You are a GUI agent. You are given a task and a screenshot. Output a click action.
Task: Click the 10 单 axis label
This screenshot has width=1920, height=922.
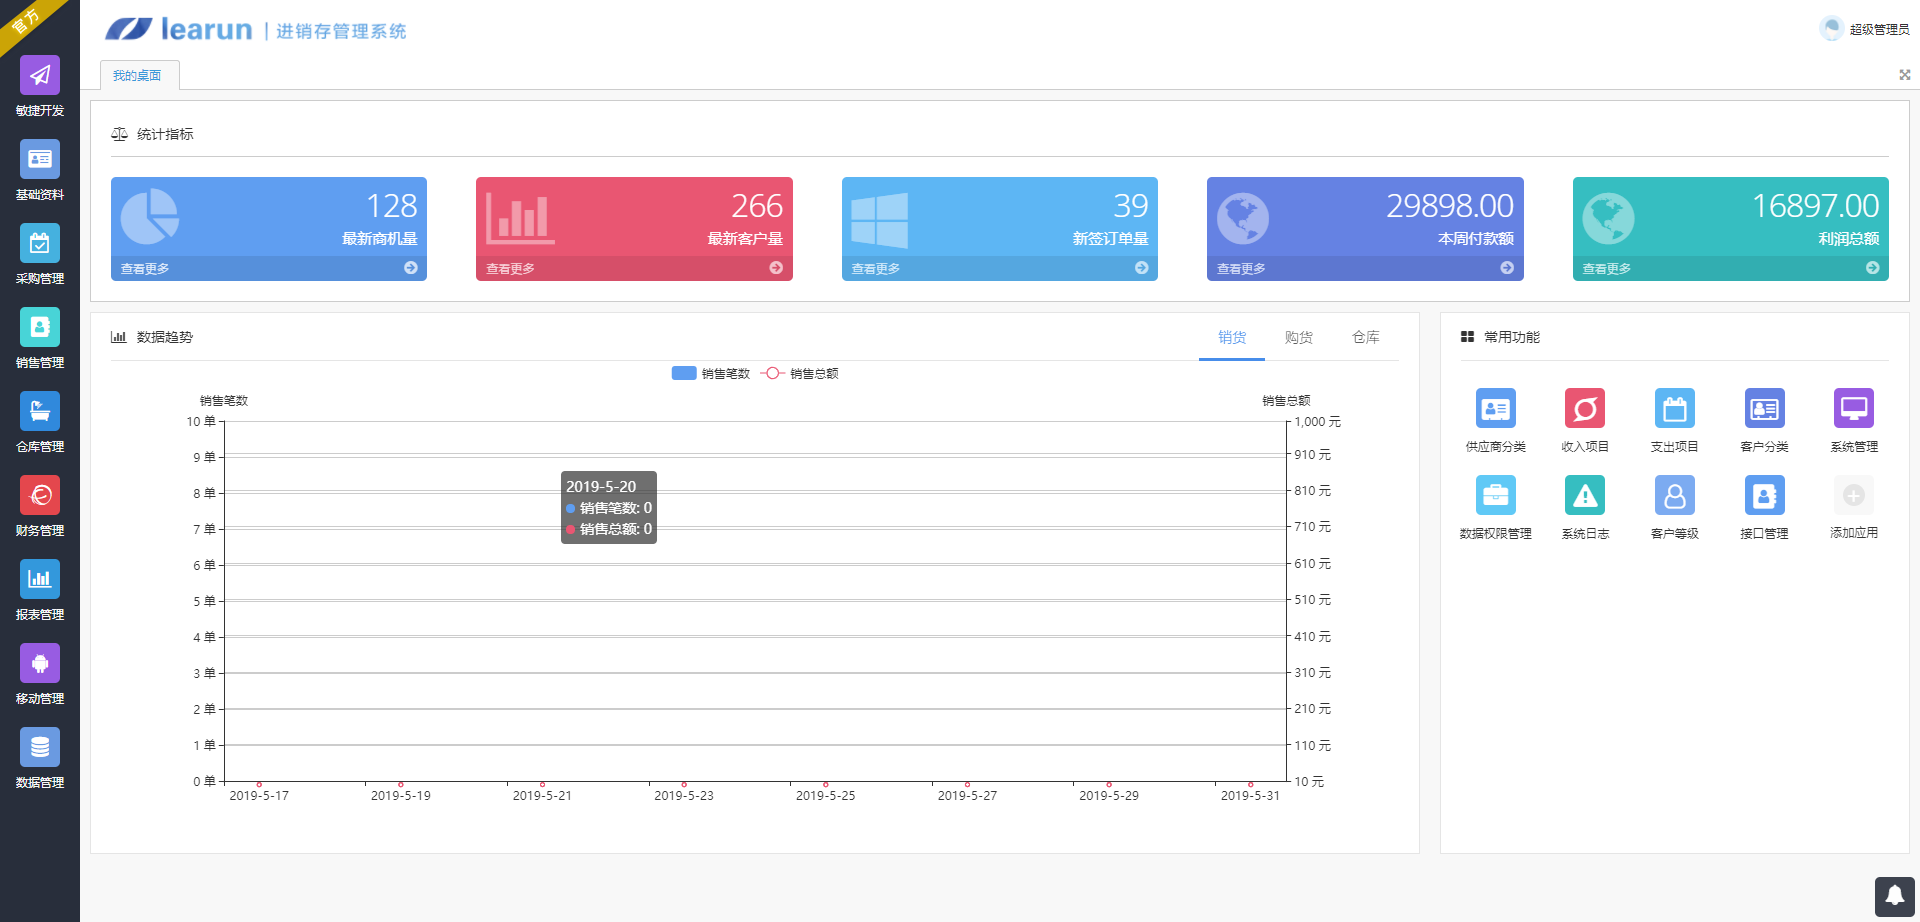point(201,422)
